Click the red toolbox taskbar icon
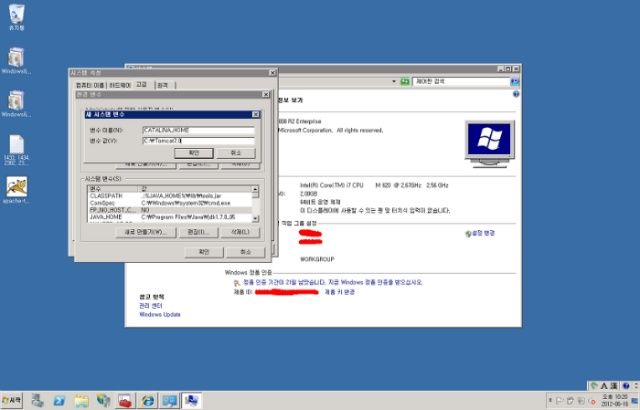The height and width of the screenshot is (410, 640). (125, 401)
